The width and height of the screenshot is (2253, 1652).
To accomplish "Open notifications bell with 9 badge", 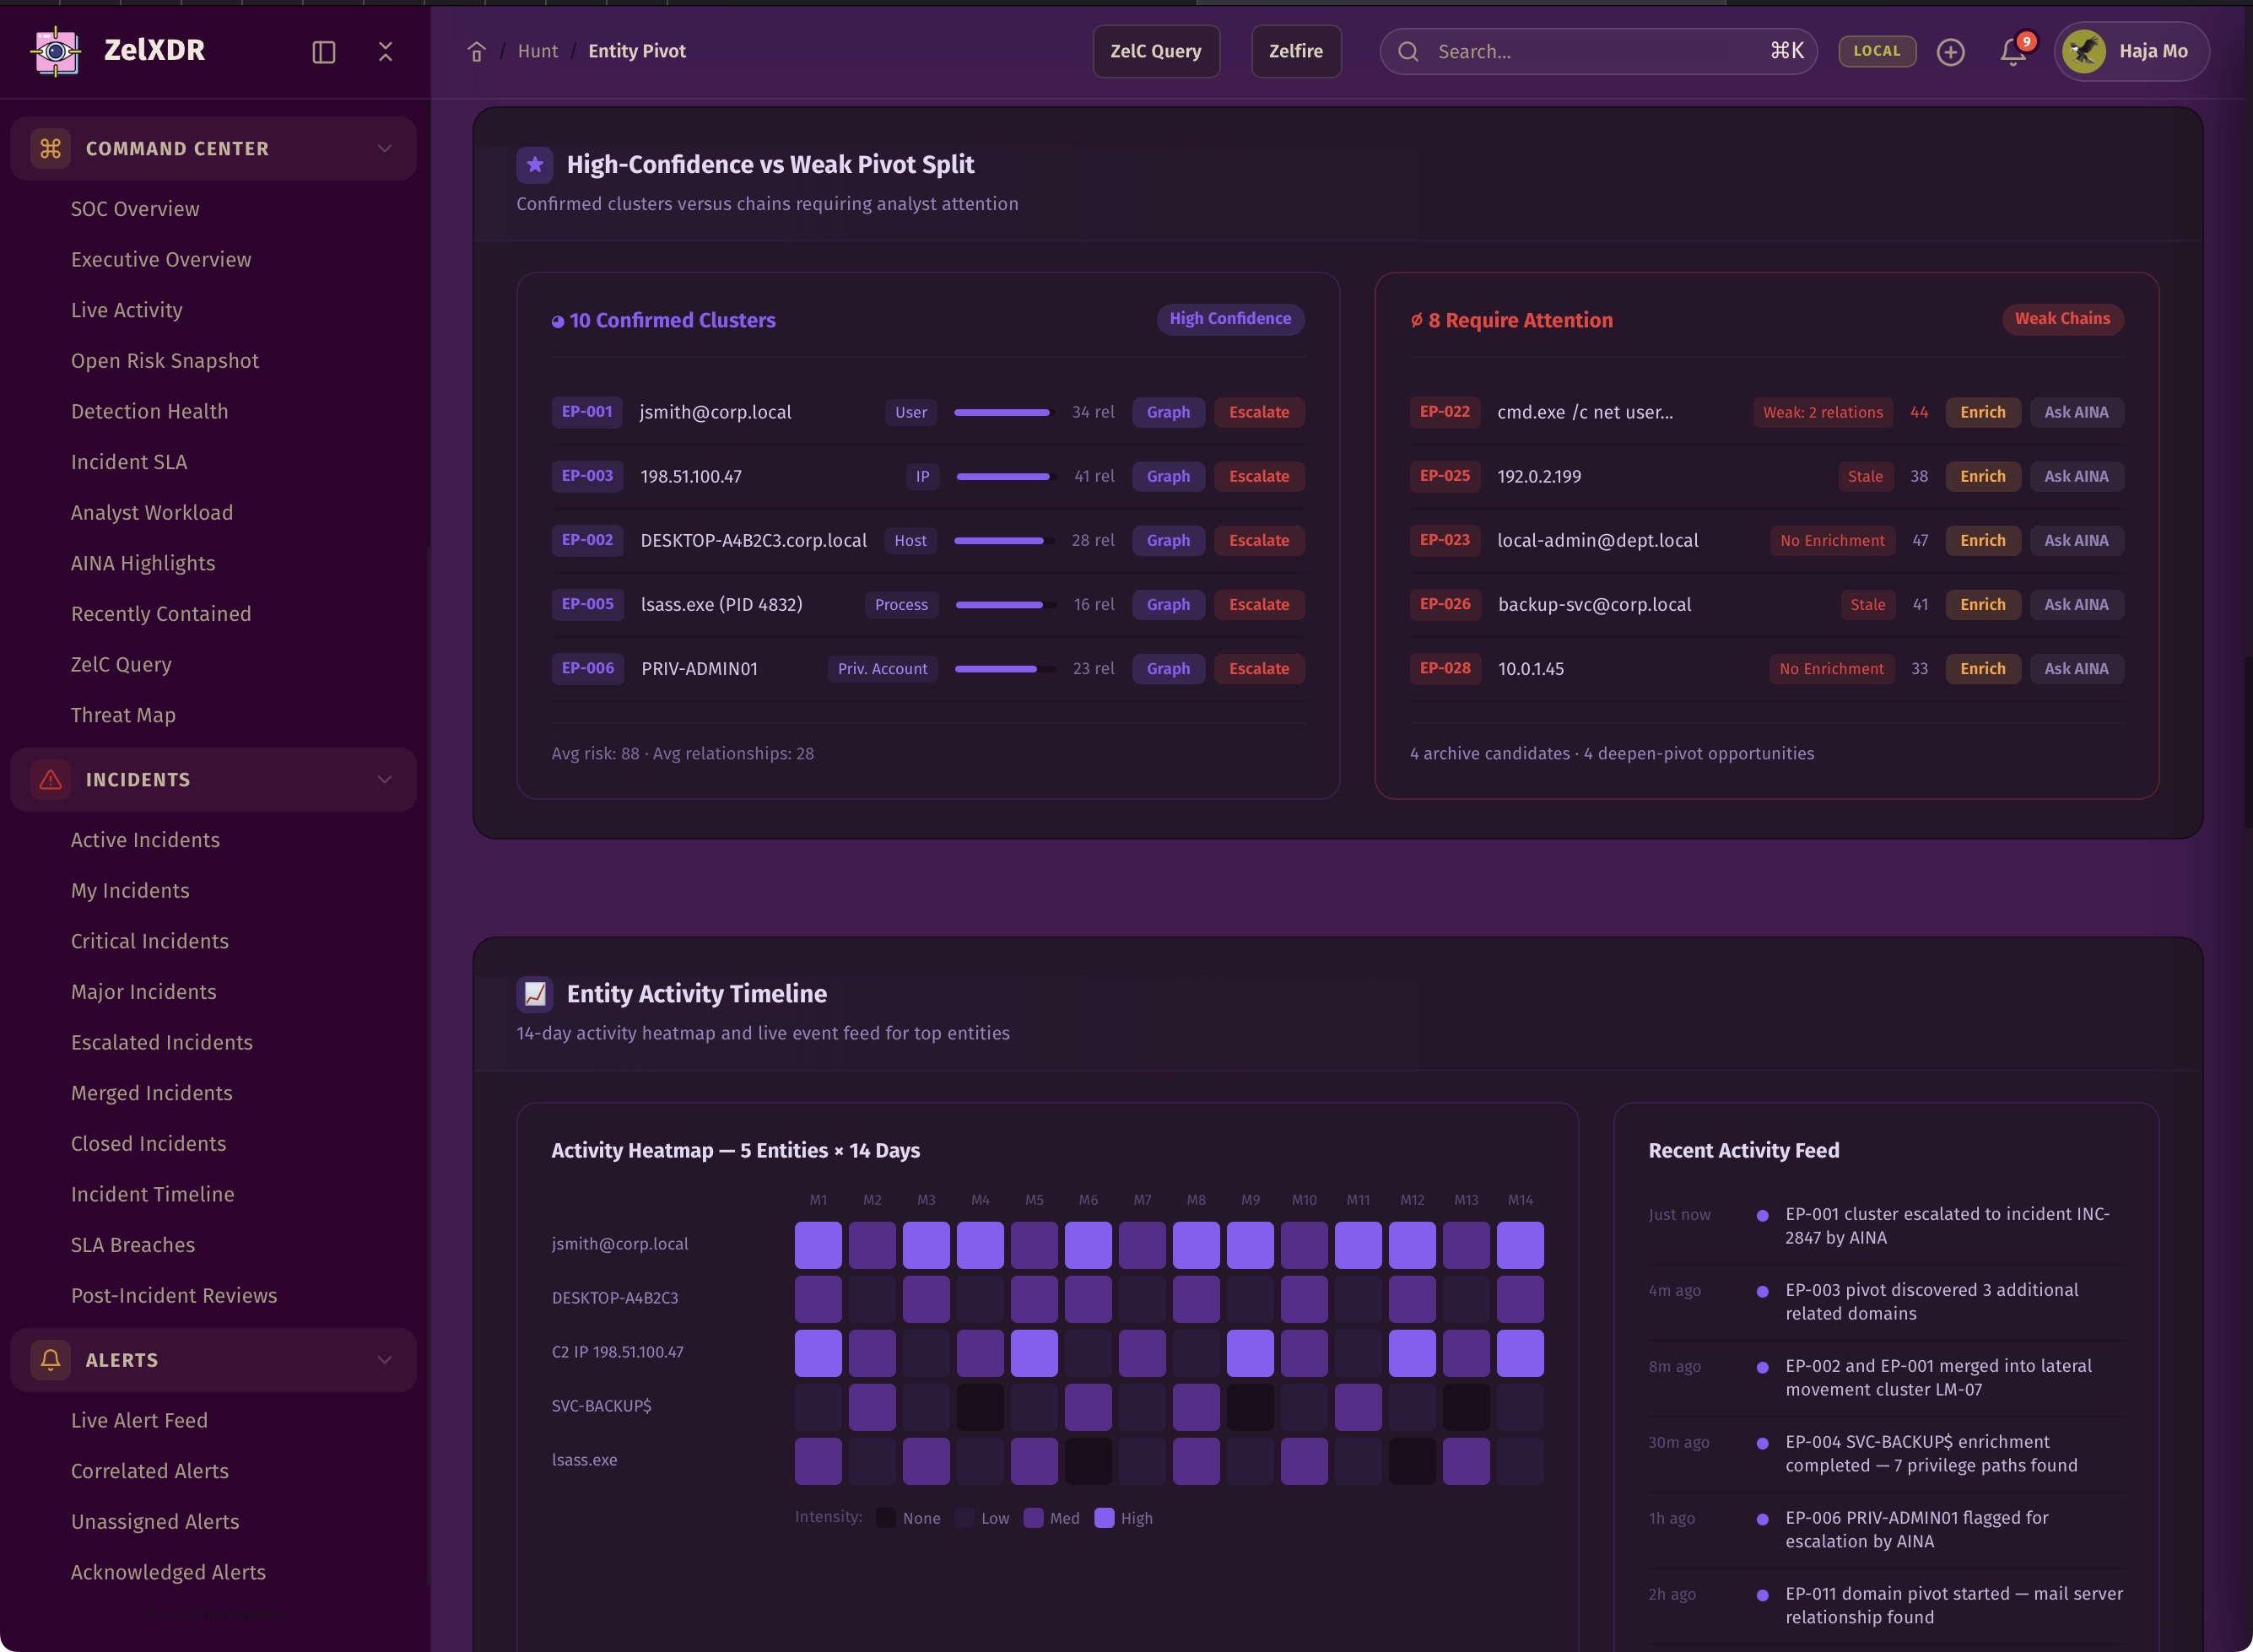I will (x=2013, y=51).
